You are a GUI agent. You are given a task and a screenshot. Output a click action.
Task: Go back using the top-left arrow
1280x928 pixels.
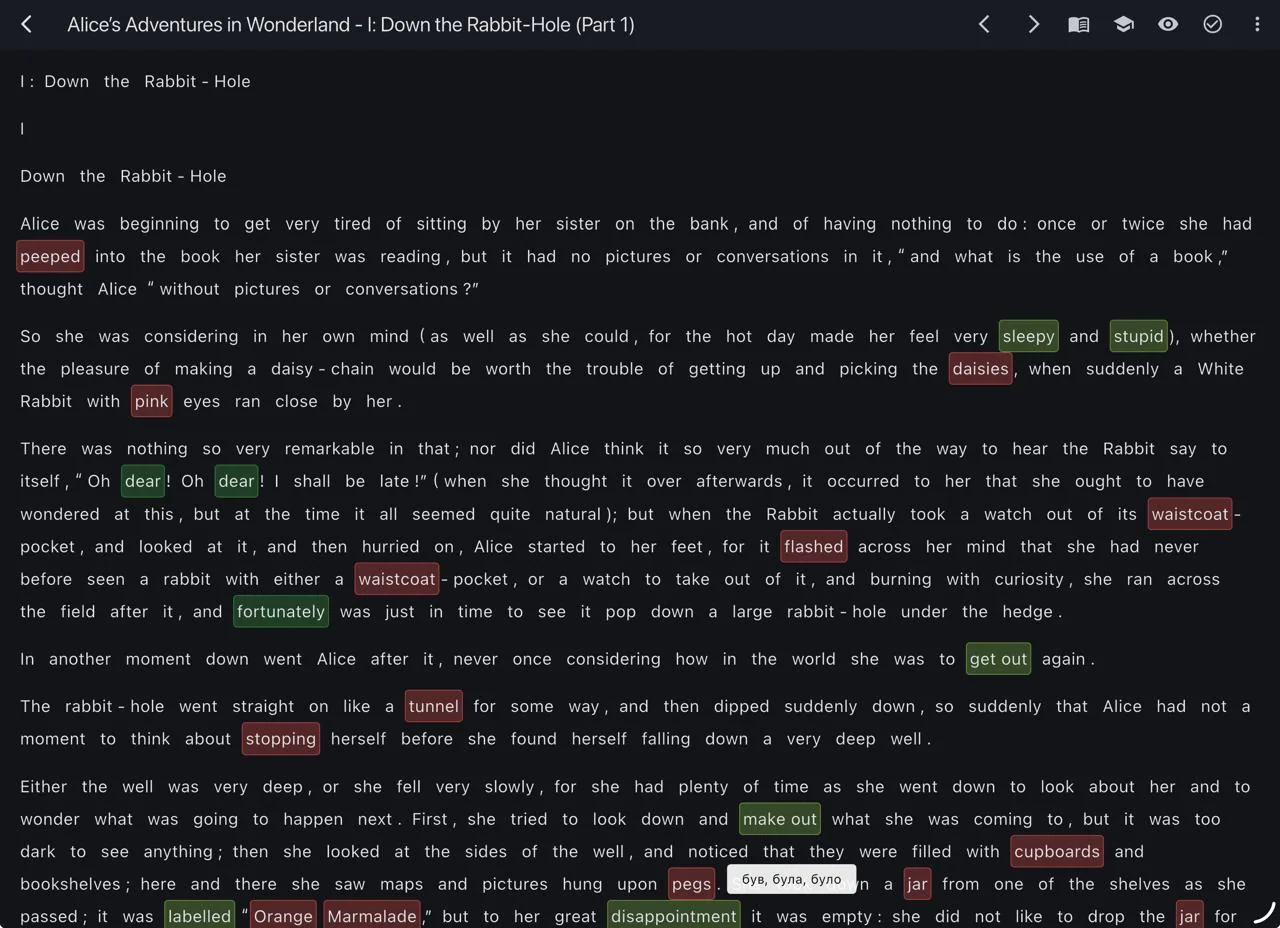27,24
